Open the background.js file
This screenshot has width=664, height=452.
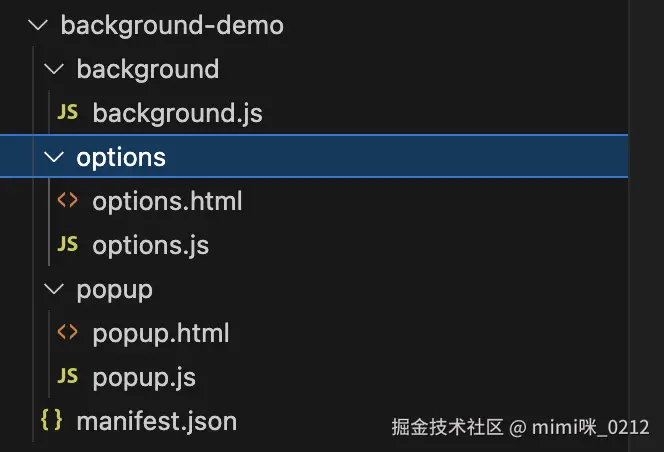tap(177, 113)
